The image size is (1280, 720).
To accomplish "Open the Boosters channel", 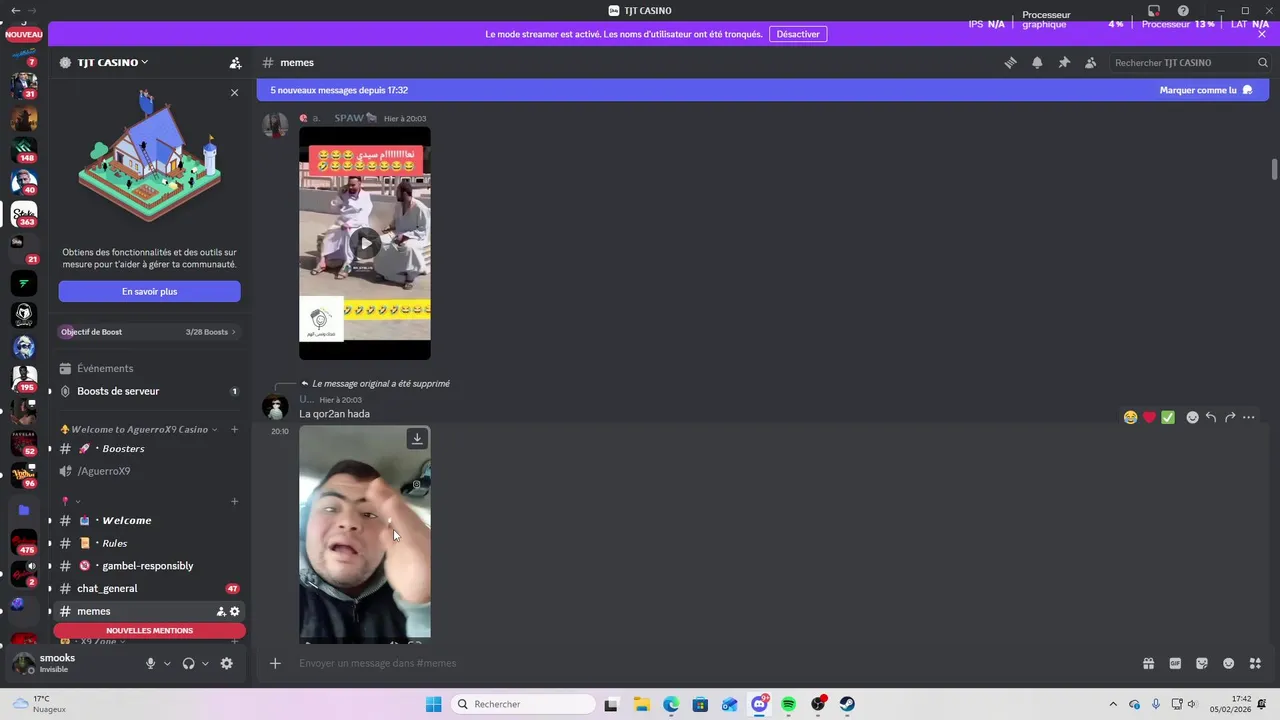I will [149, 449].
